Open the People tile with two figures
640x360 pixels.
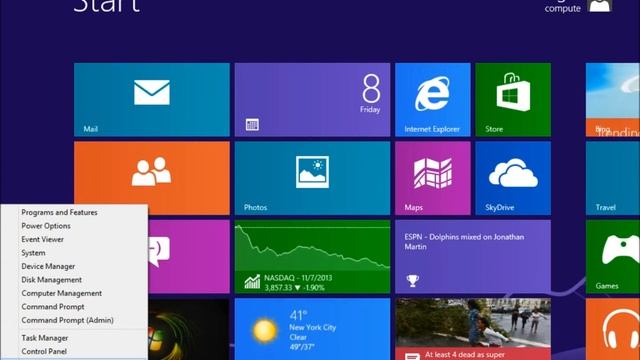tap(152, 178)
